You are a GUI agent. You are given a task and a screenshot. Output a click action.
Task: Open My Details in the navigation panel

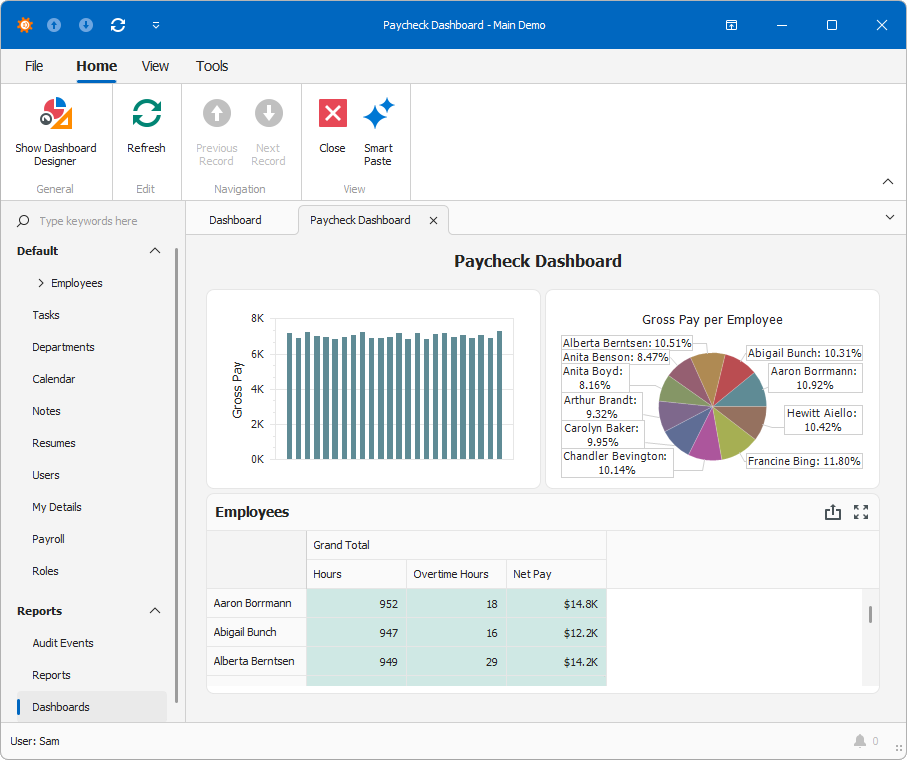[x=57, y=507]
